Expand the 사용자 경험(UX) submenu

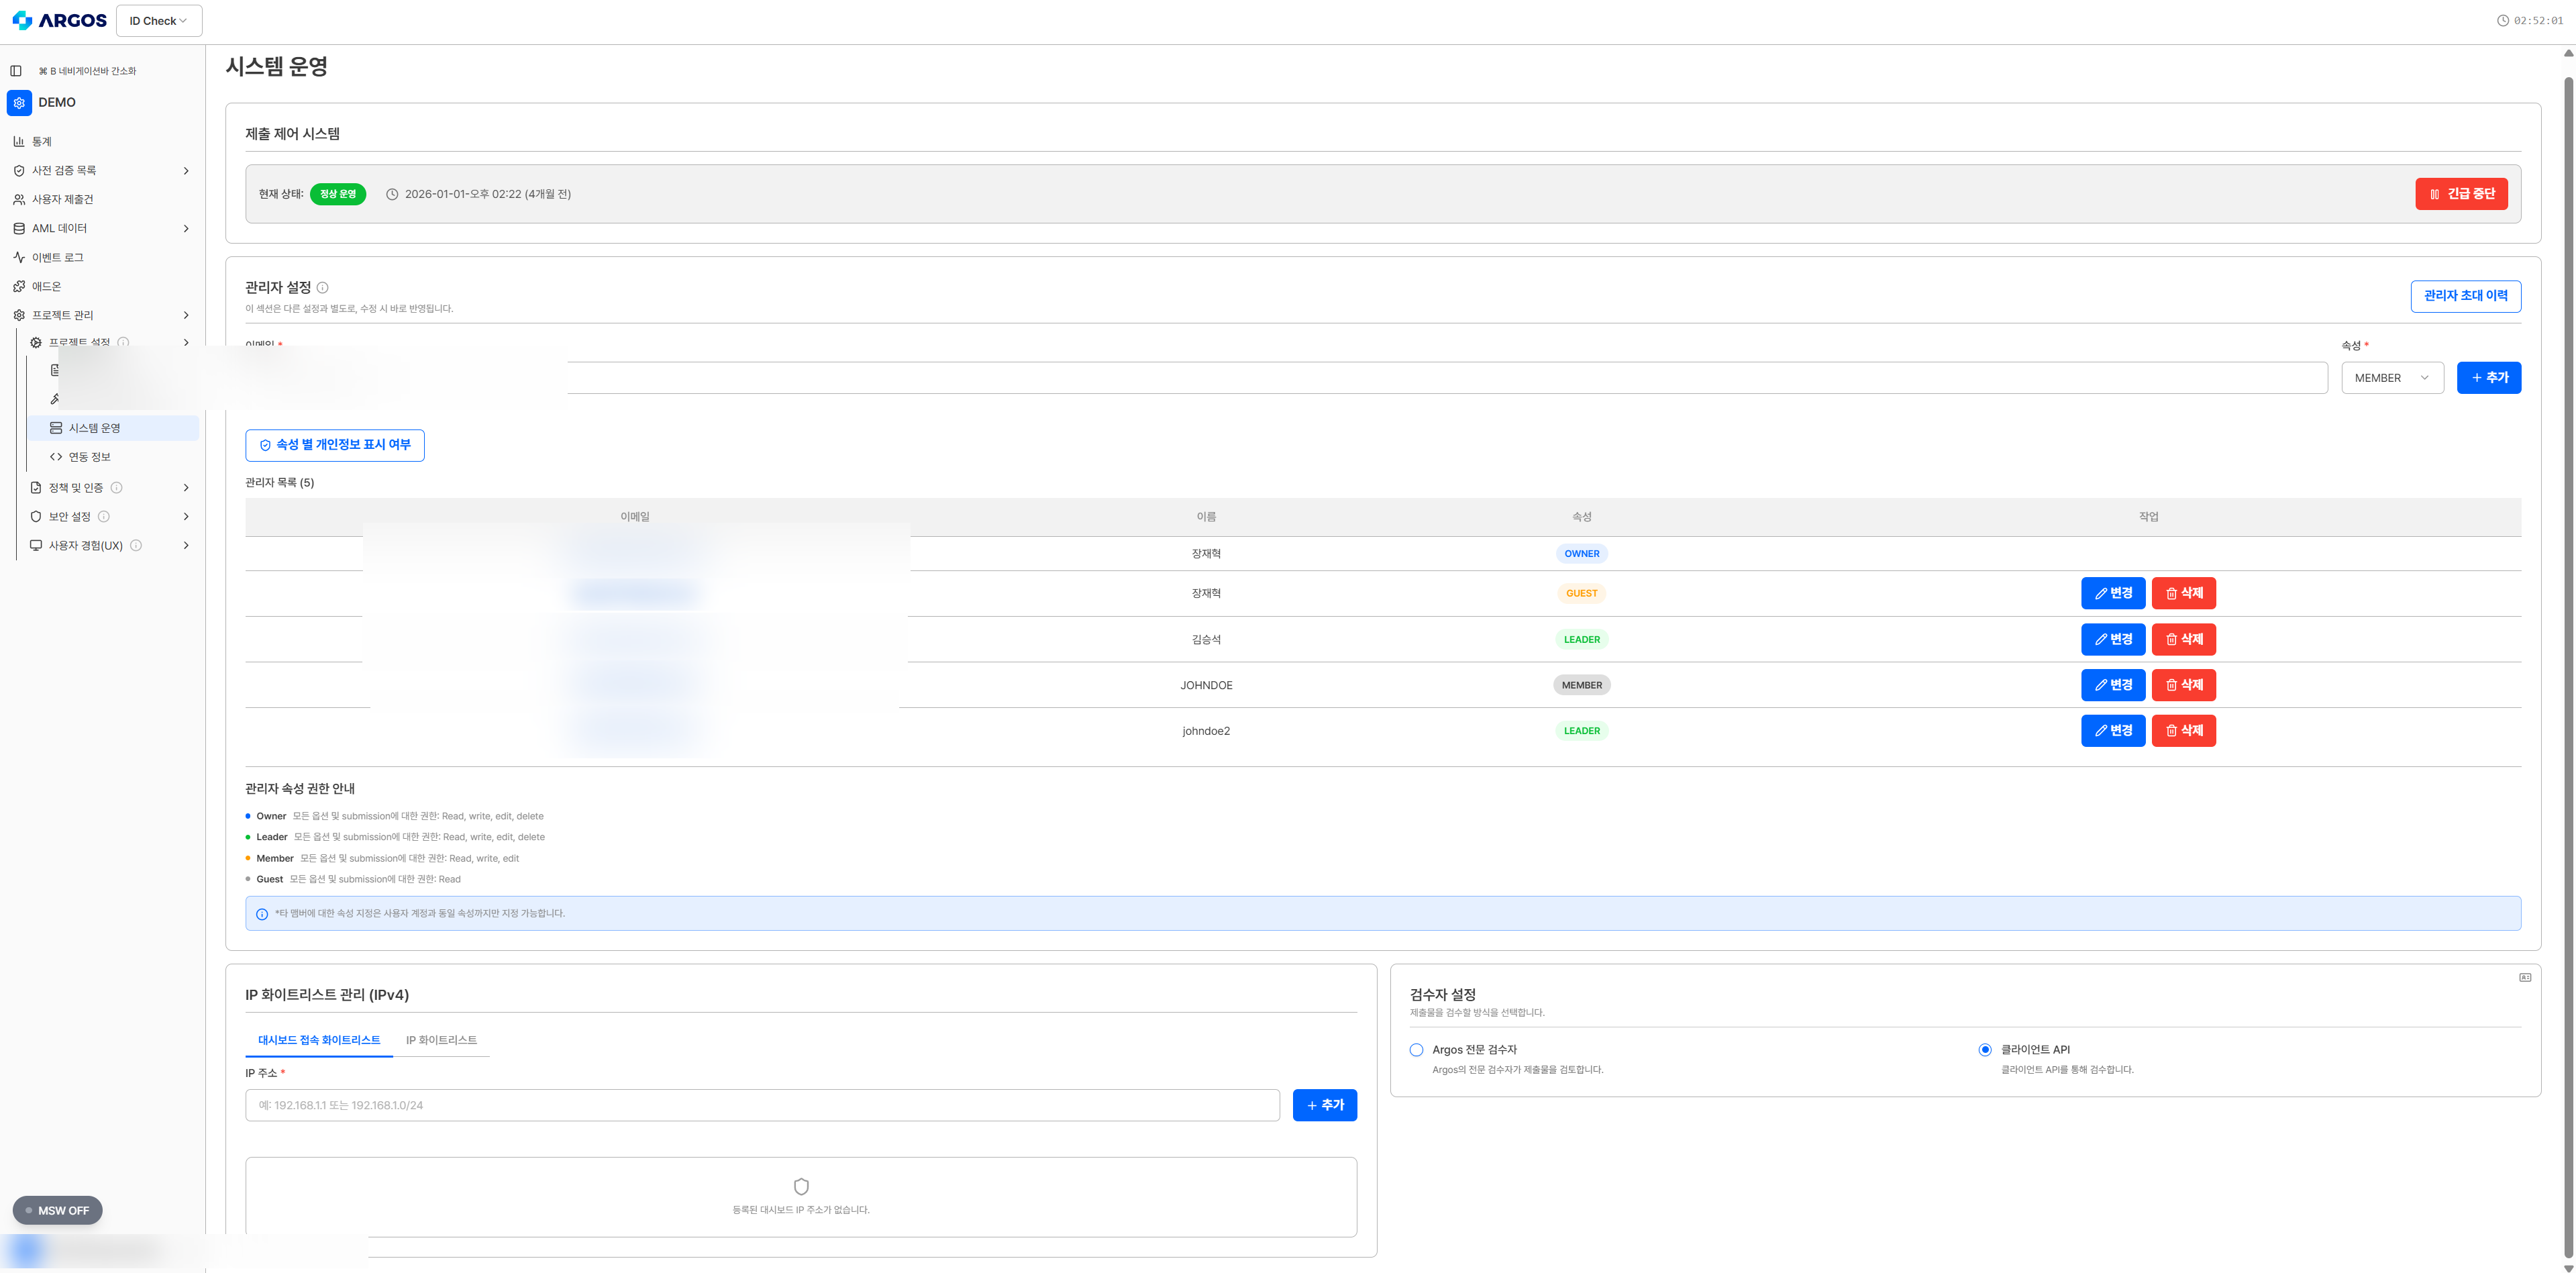[186, 546]
